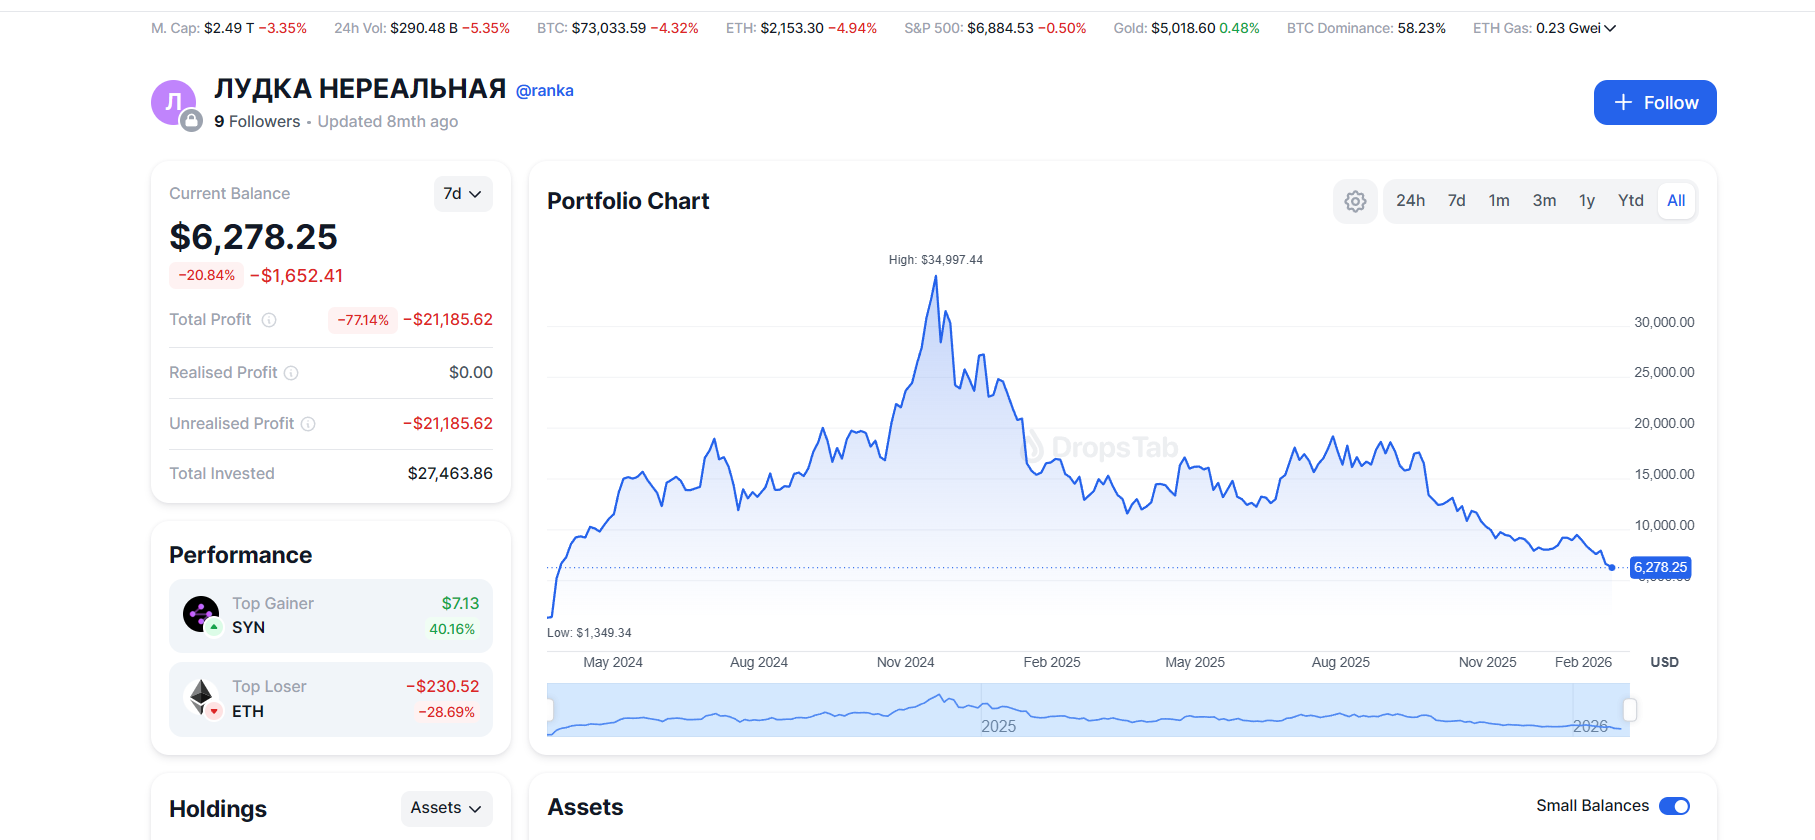
Task: Click the left range slider handle
Action: tap(549, 710)
